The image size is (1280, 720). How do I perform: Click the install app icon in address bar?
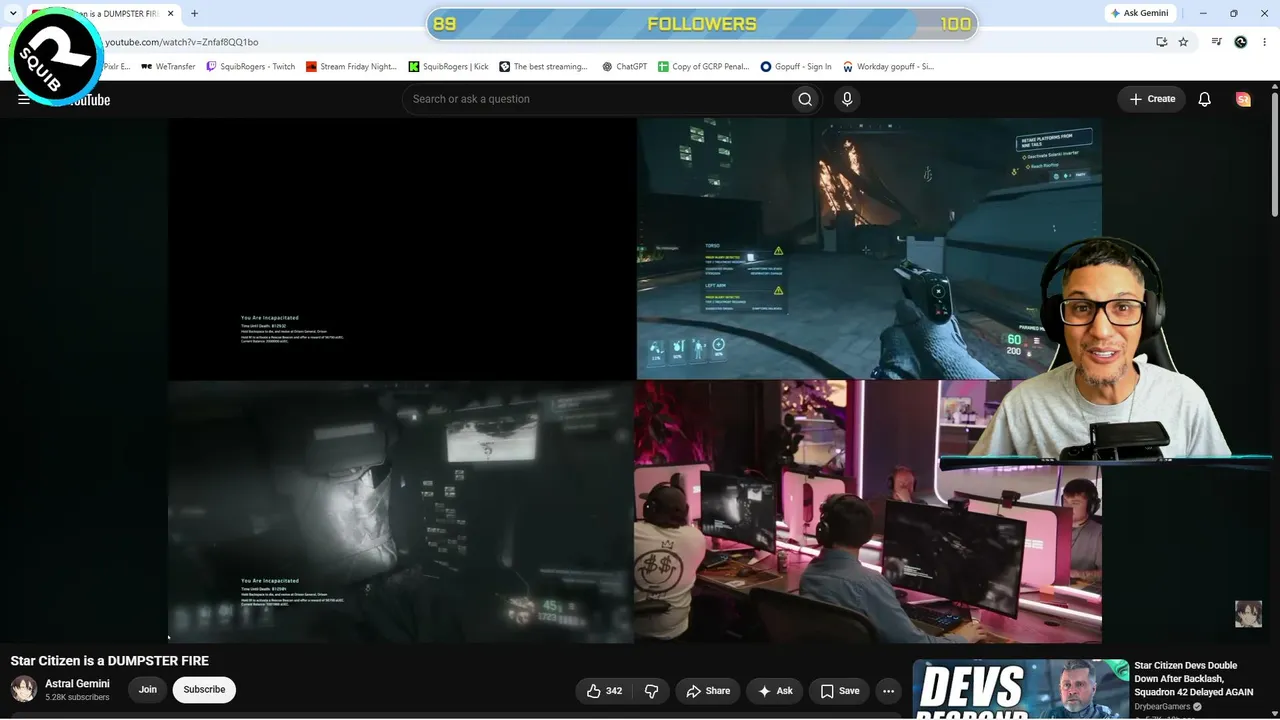pyautogui.click(x=1161, y=42)
